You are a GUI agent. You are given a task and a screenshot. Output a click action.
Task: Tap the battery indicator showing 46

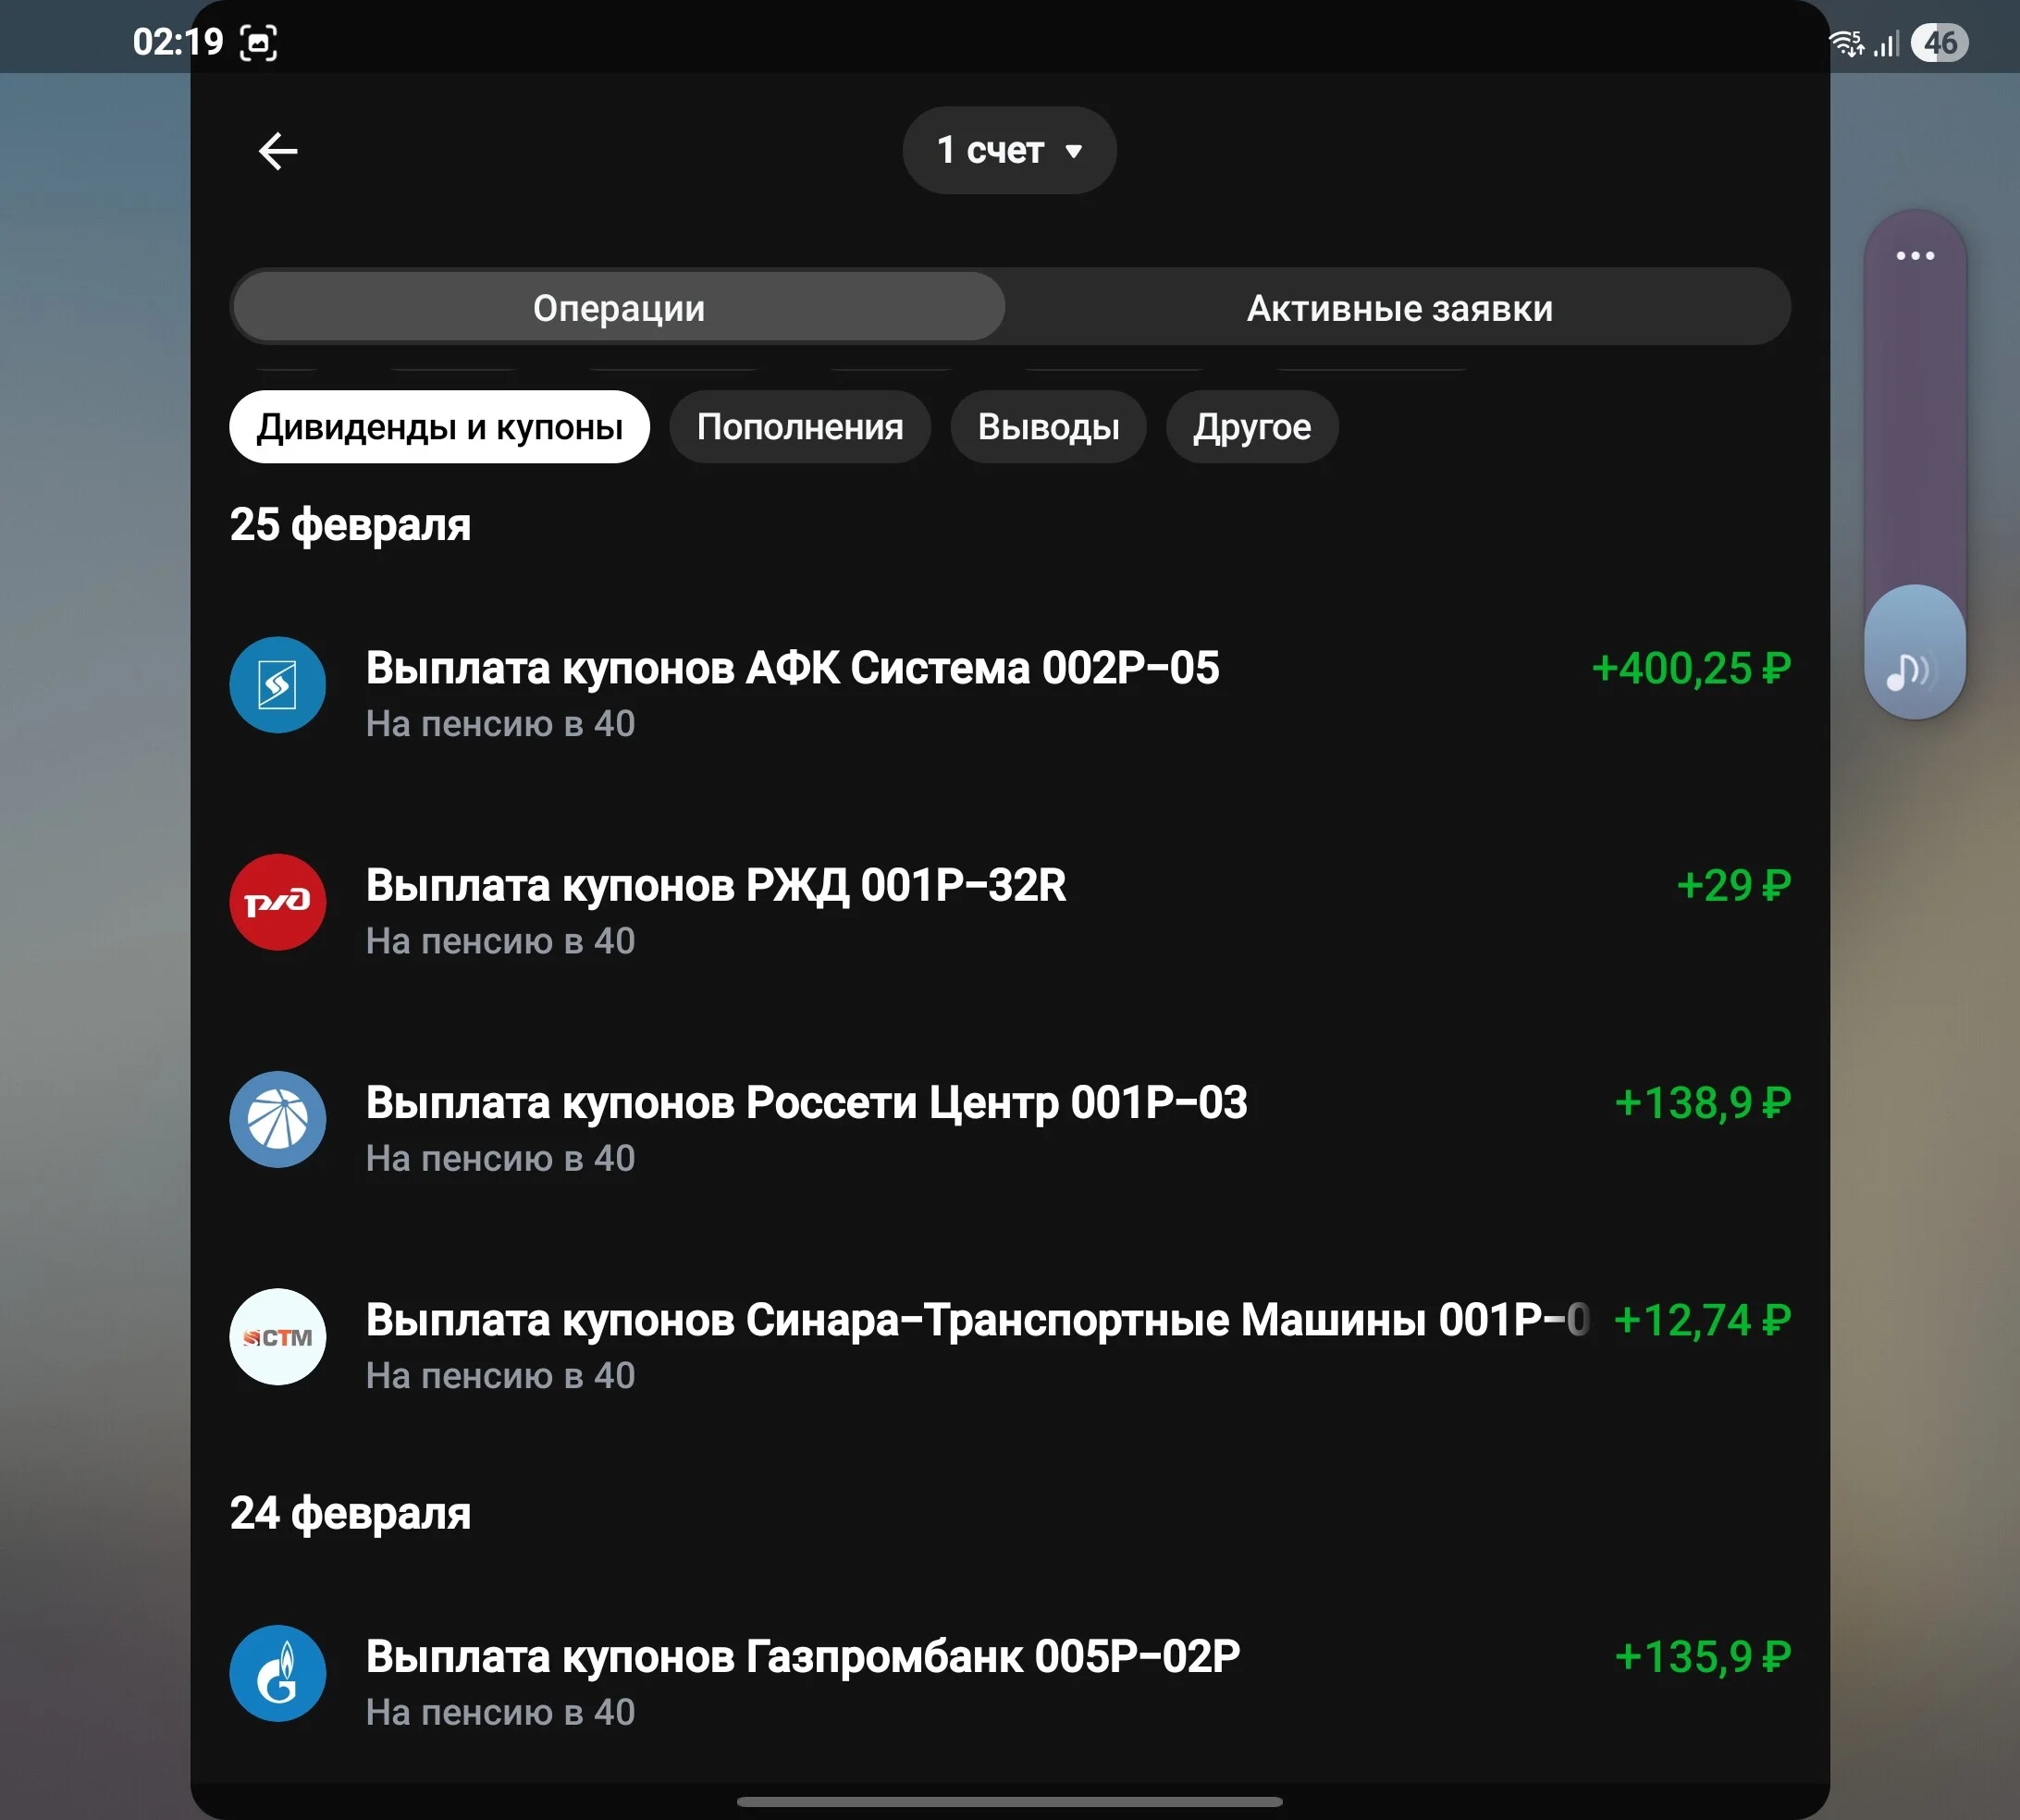[1939, 42]
